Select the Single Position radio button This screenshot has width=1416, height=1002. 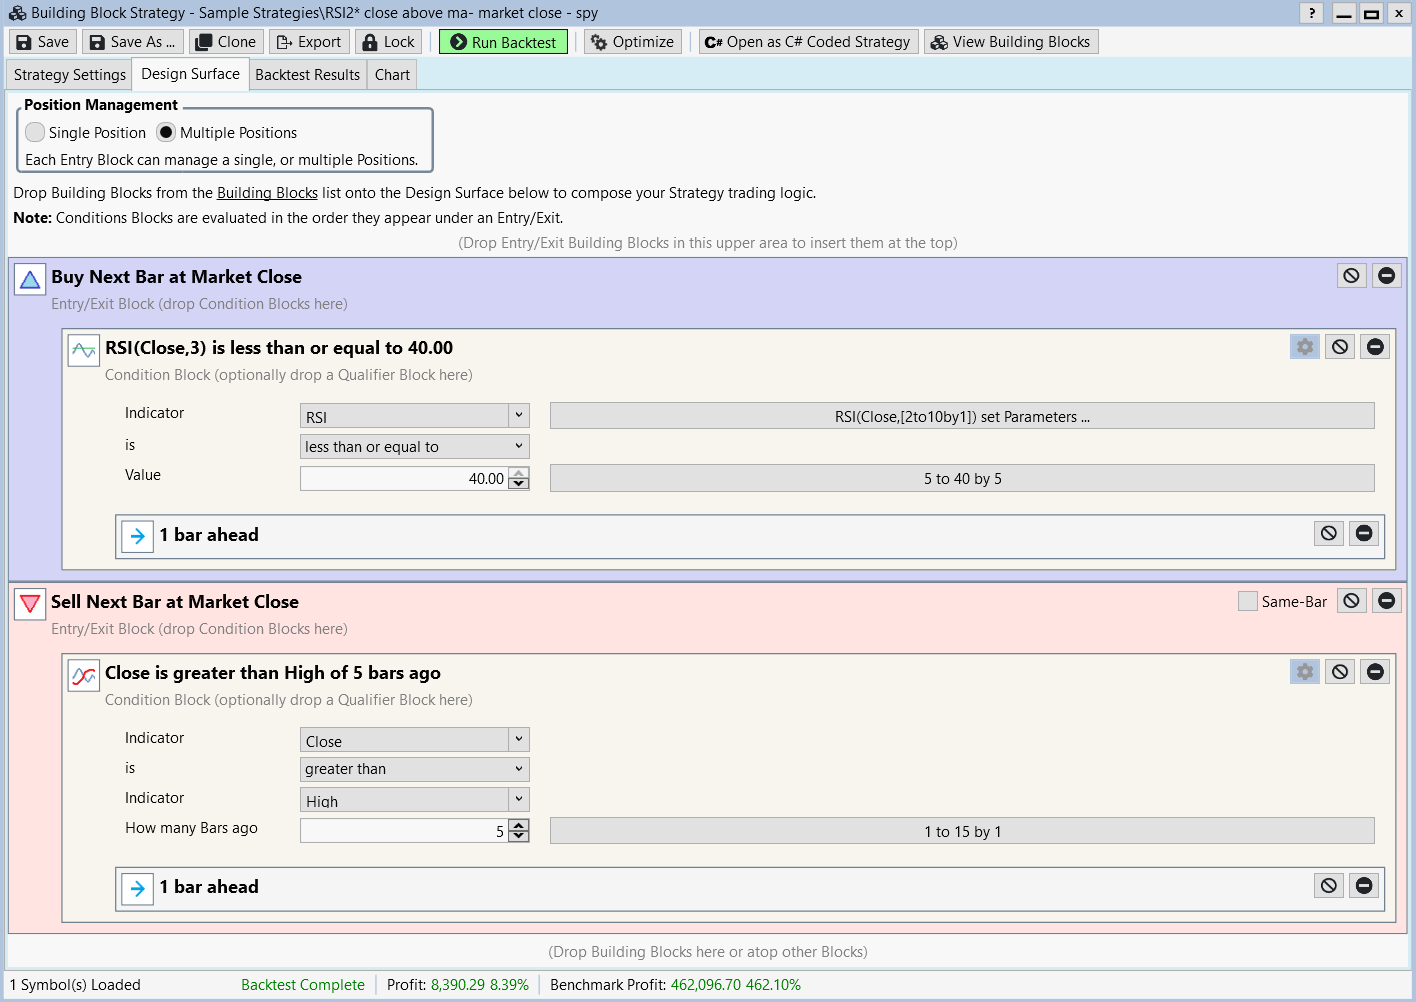(36, 133)
